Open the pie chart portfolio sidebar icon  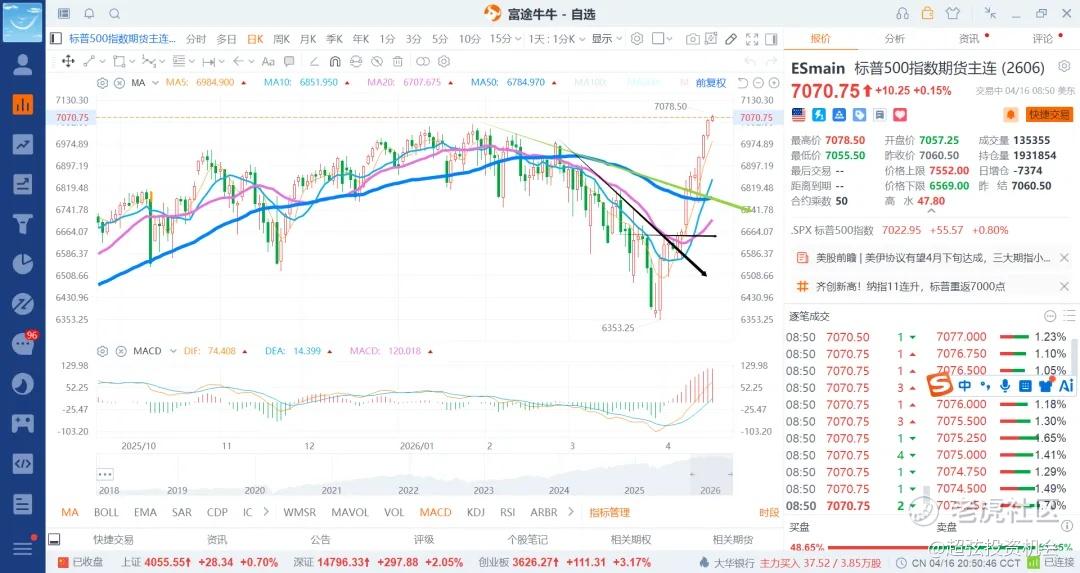coord(23,264)
